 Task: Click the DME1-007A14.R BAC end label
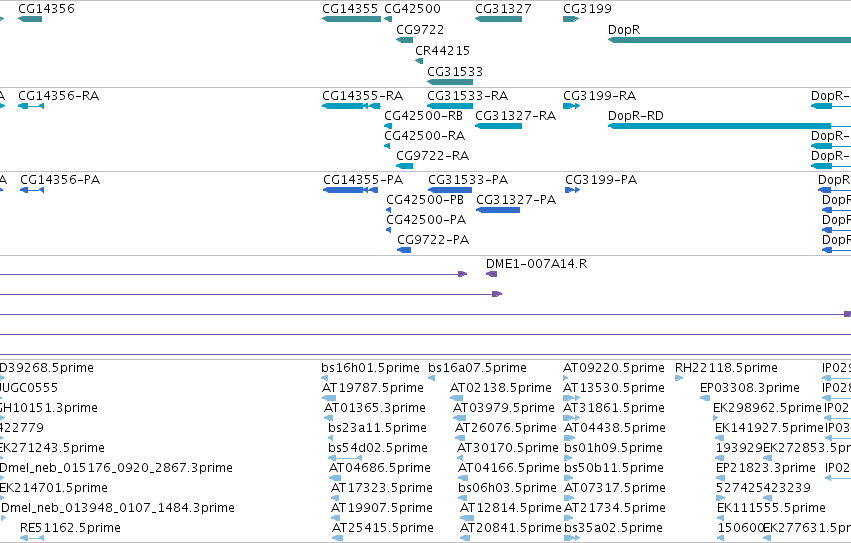[x=536, y=264]
